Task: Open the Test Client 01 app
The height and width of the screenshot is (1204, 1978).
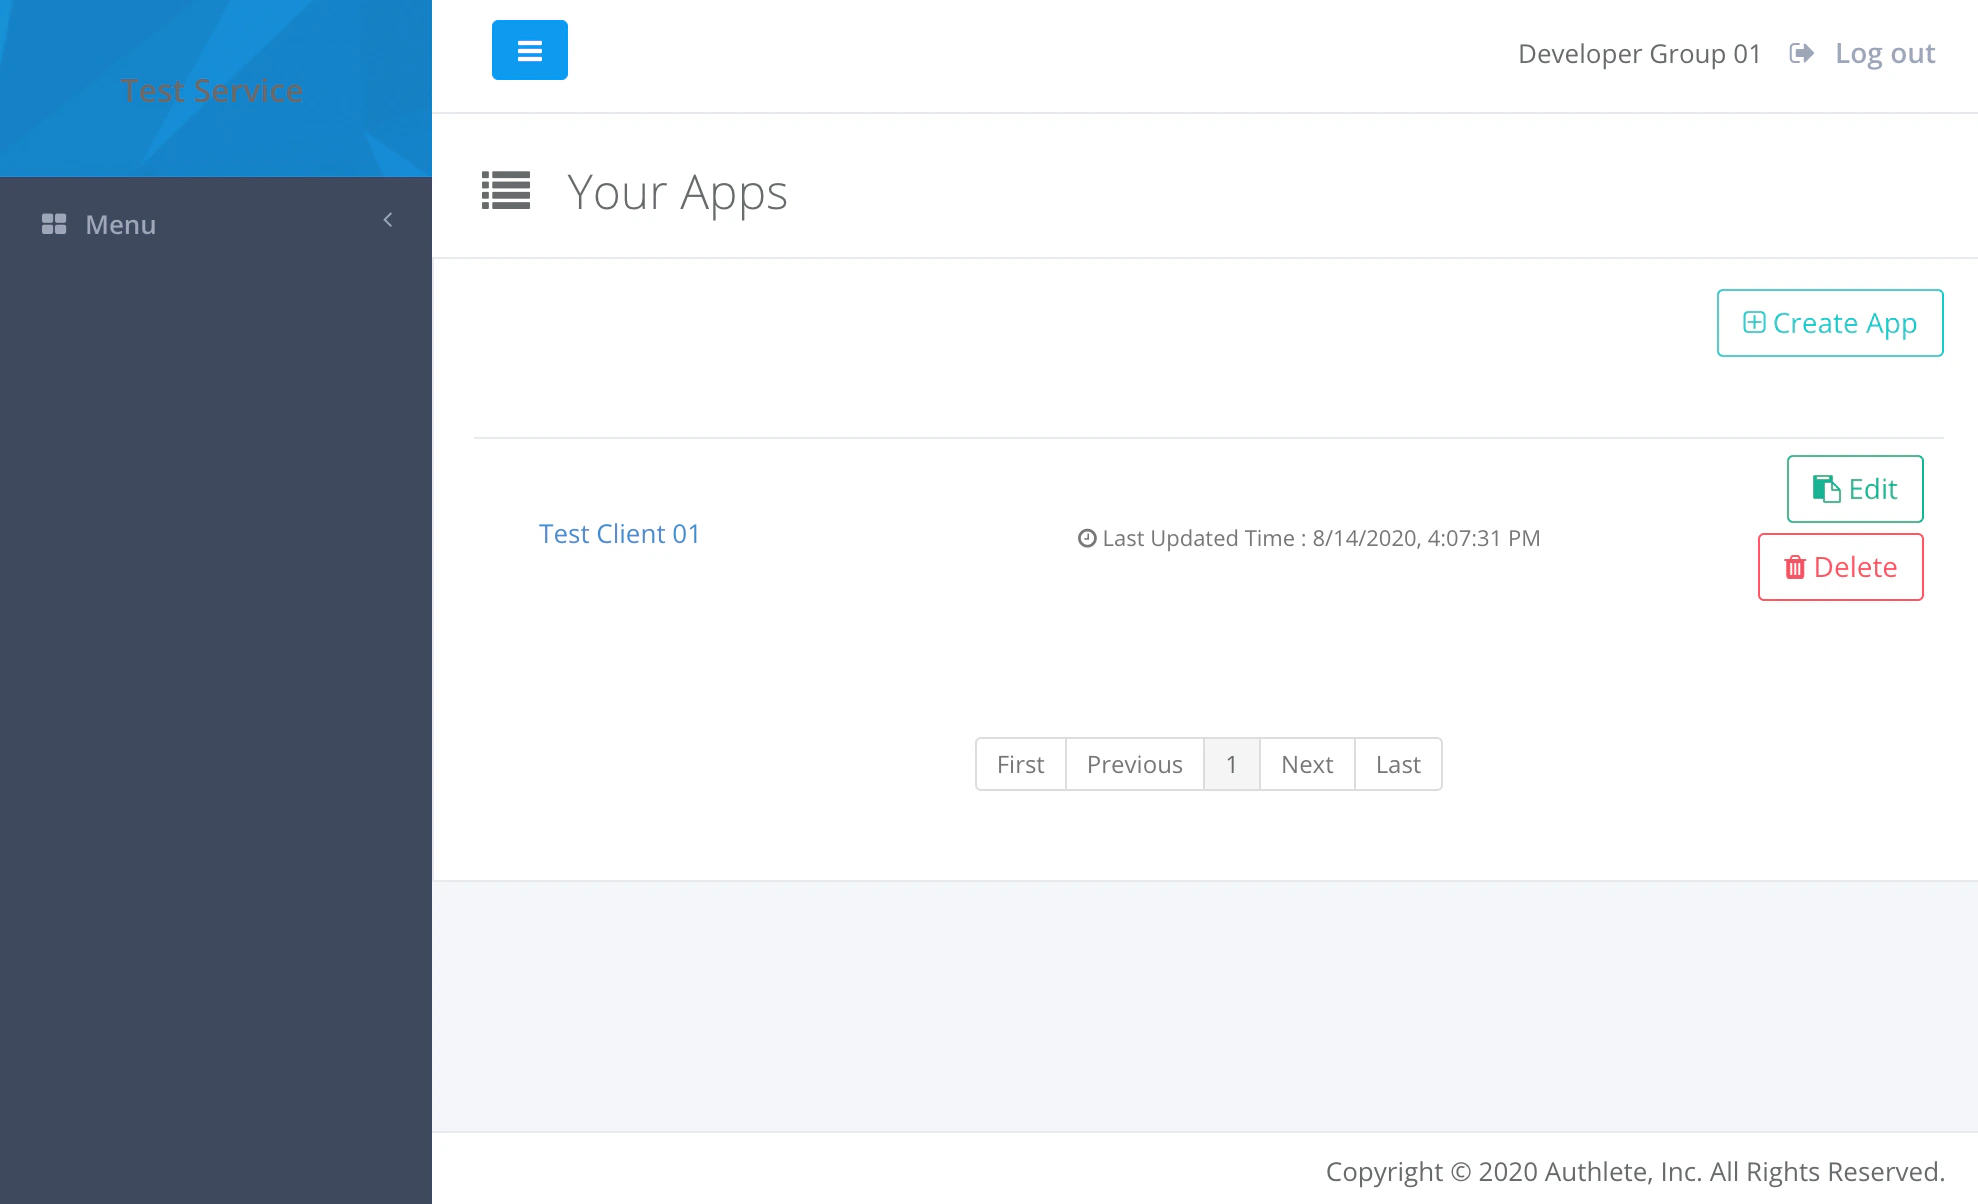Action: 618,534
